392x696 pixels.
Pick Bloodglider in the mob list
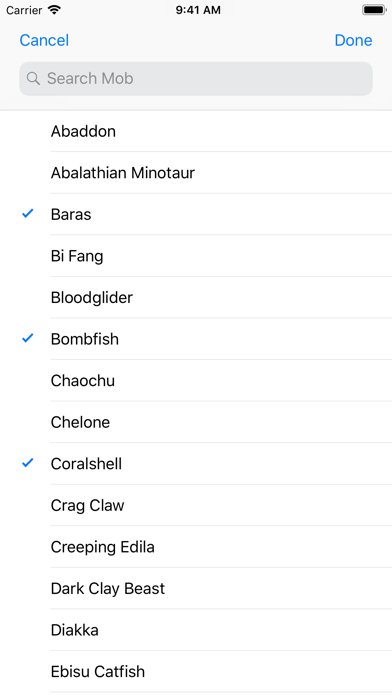(196, 297)
